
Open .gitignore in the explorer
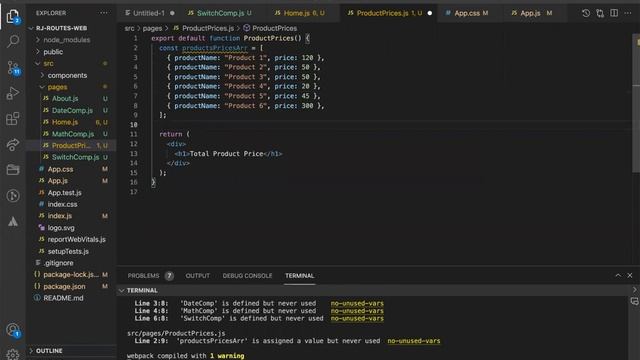pos(71,263)
